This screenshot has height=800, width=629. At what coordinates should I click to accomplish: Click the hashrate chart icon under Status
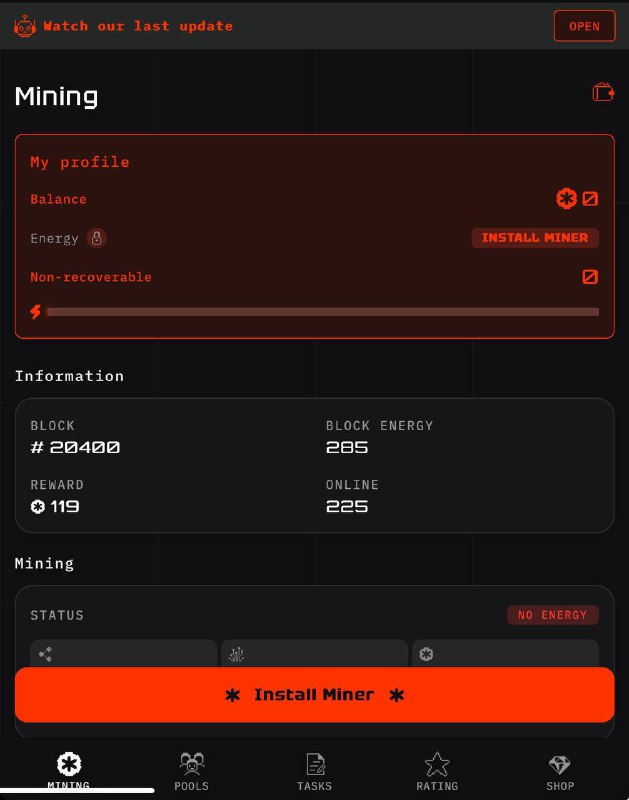[236, 654]
